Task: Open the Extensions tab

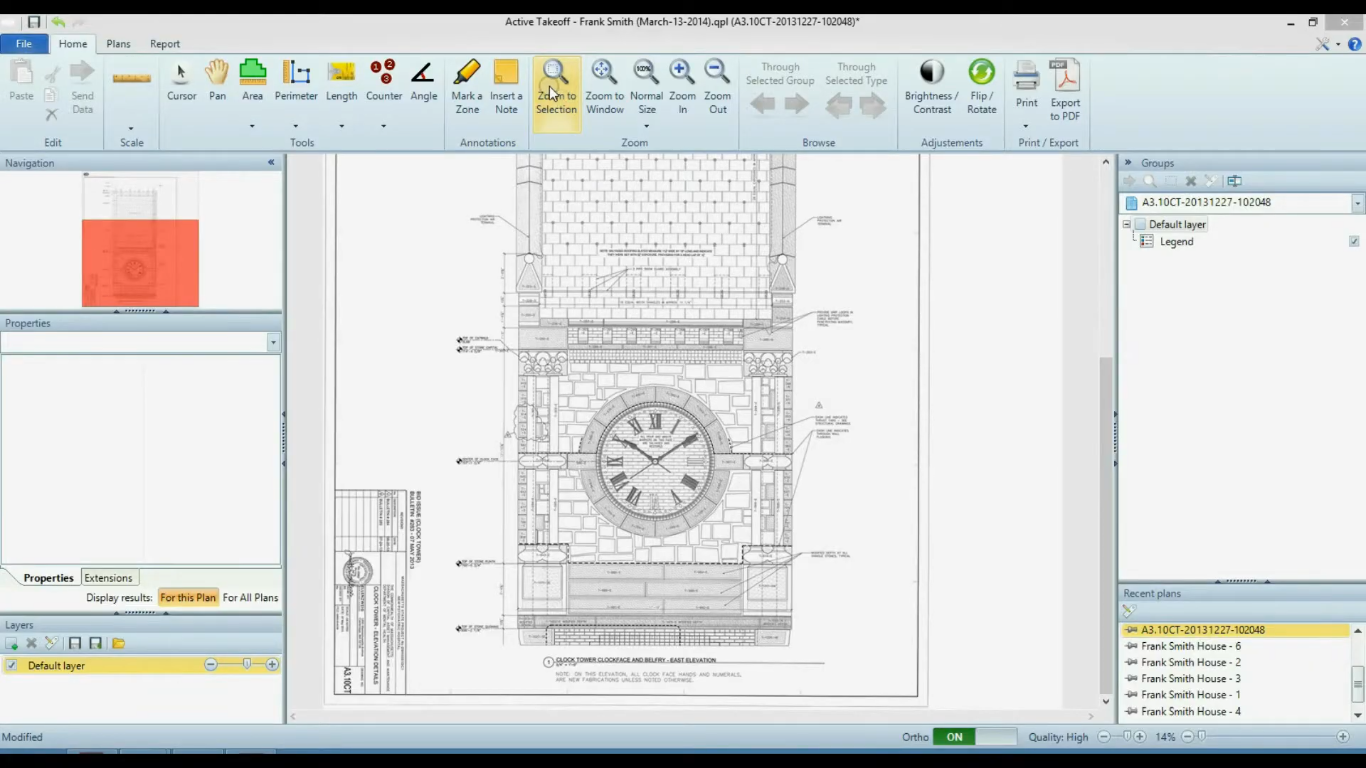Action: click(108, 578)
